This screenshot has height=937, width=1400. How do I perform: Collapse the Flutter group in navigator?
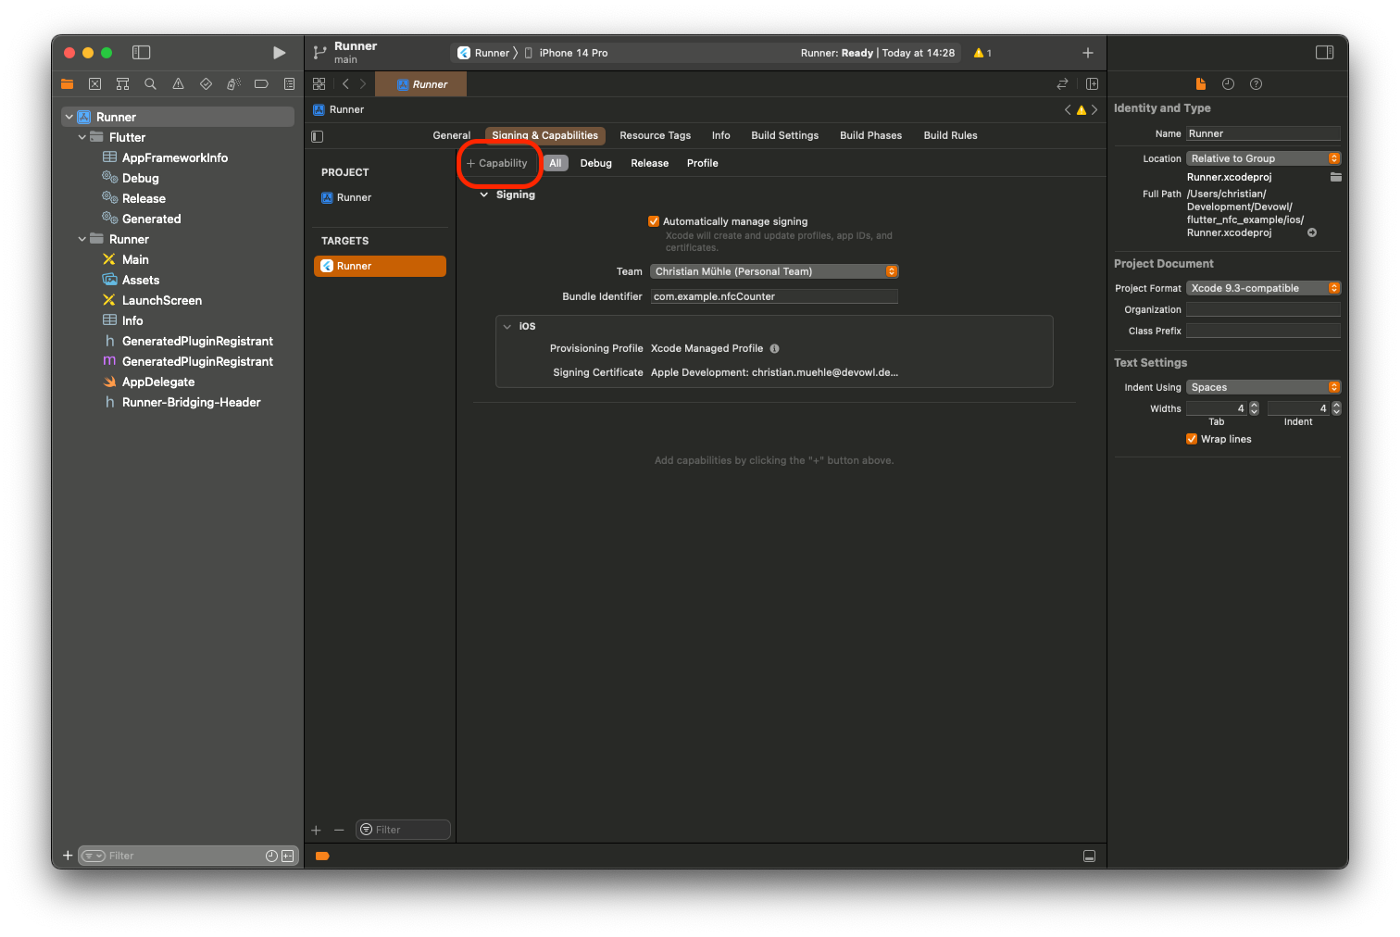point(82,137)
